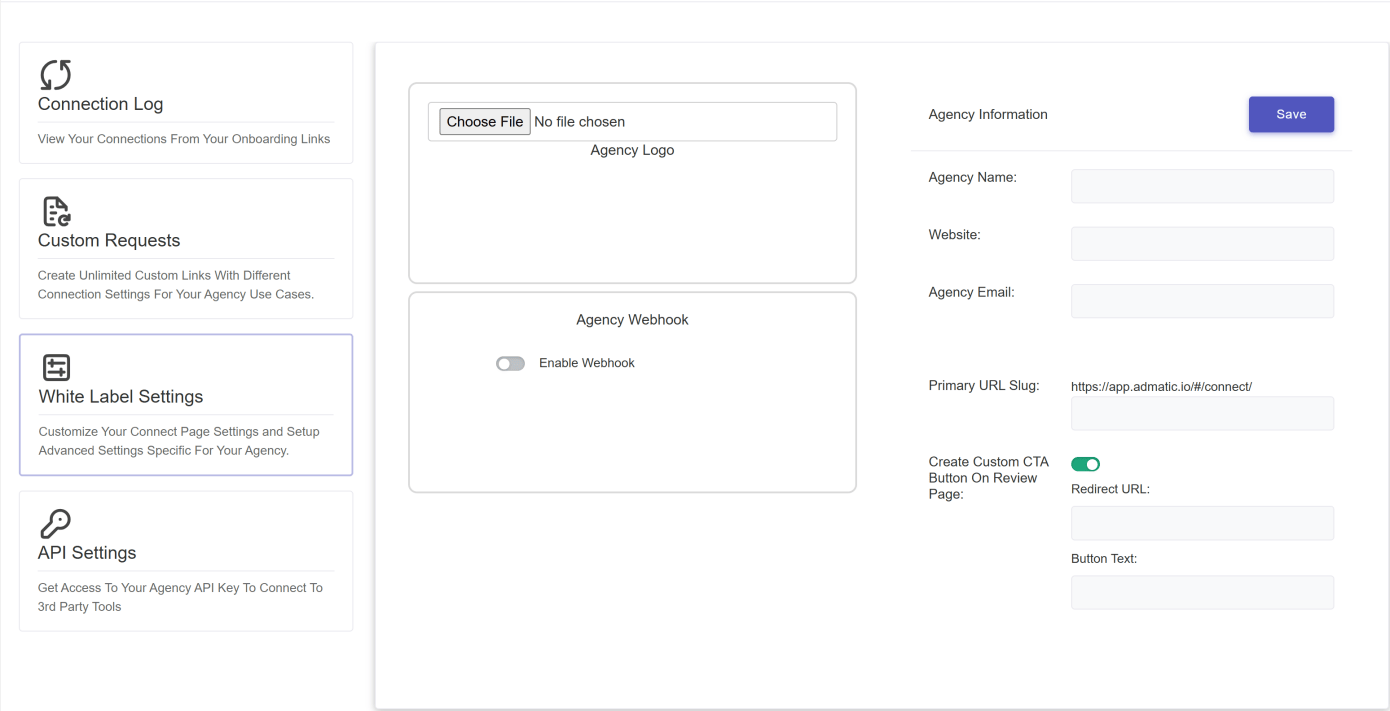This screenshot has width=1390, height=711.
Task: Select the Redirect URL input field
Action: 1202,523
